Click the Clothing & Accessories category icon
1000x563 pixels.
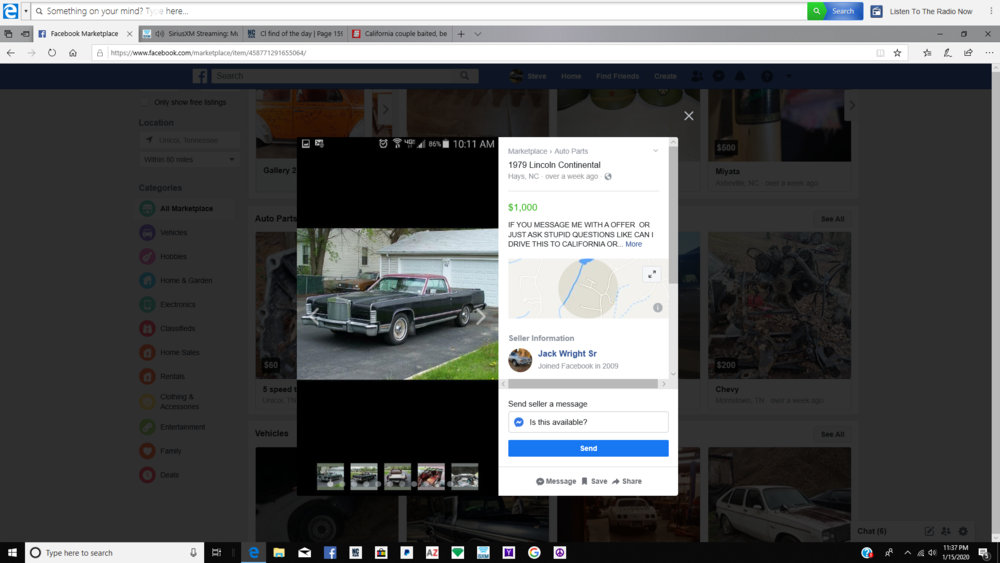click(147, 401)
